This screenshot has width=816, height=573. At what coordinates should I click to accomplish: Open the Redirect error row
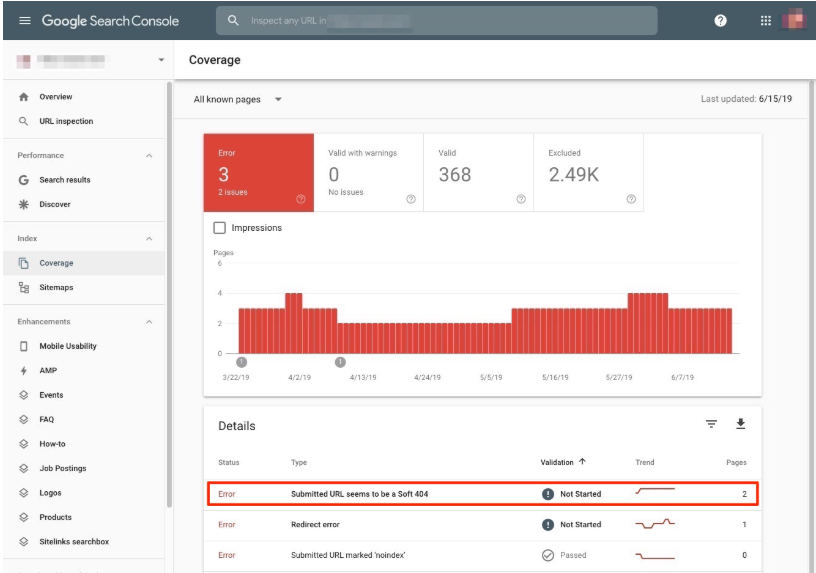click(482, 525)
